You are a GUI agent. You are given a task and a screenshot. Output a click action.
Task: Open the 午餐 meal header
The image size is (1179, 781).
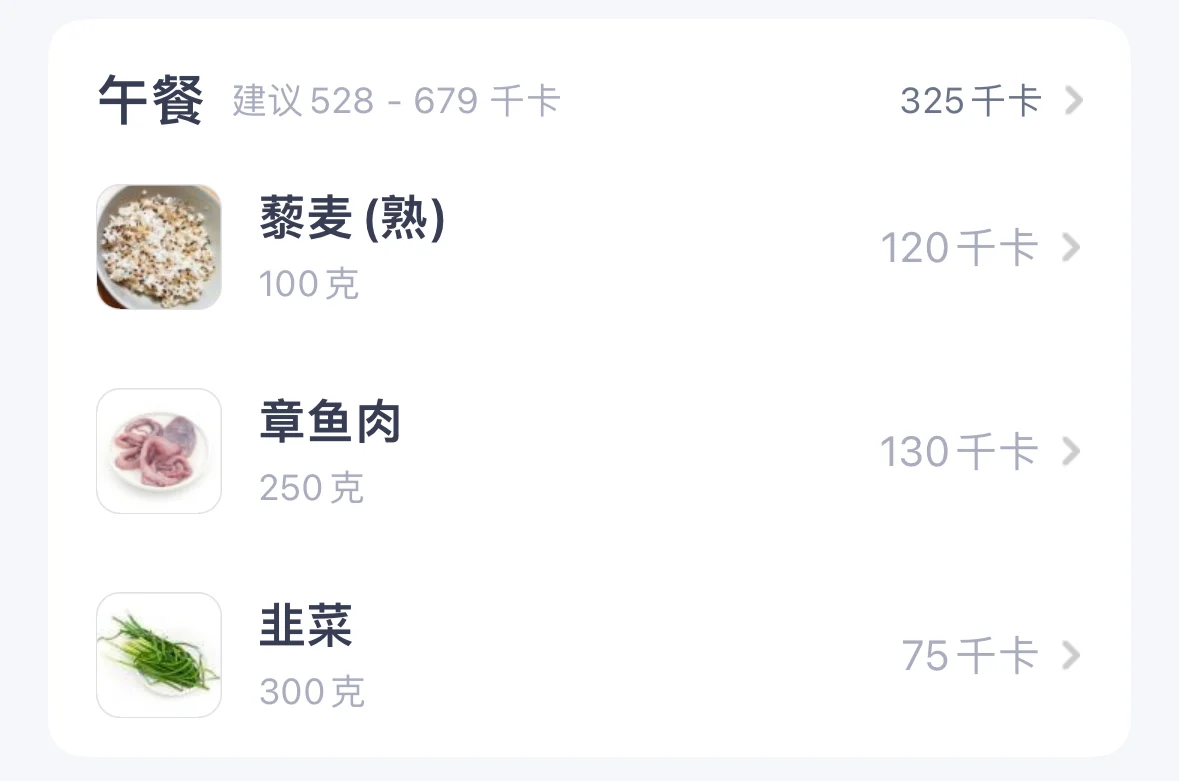point(150,100)
